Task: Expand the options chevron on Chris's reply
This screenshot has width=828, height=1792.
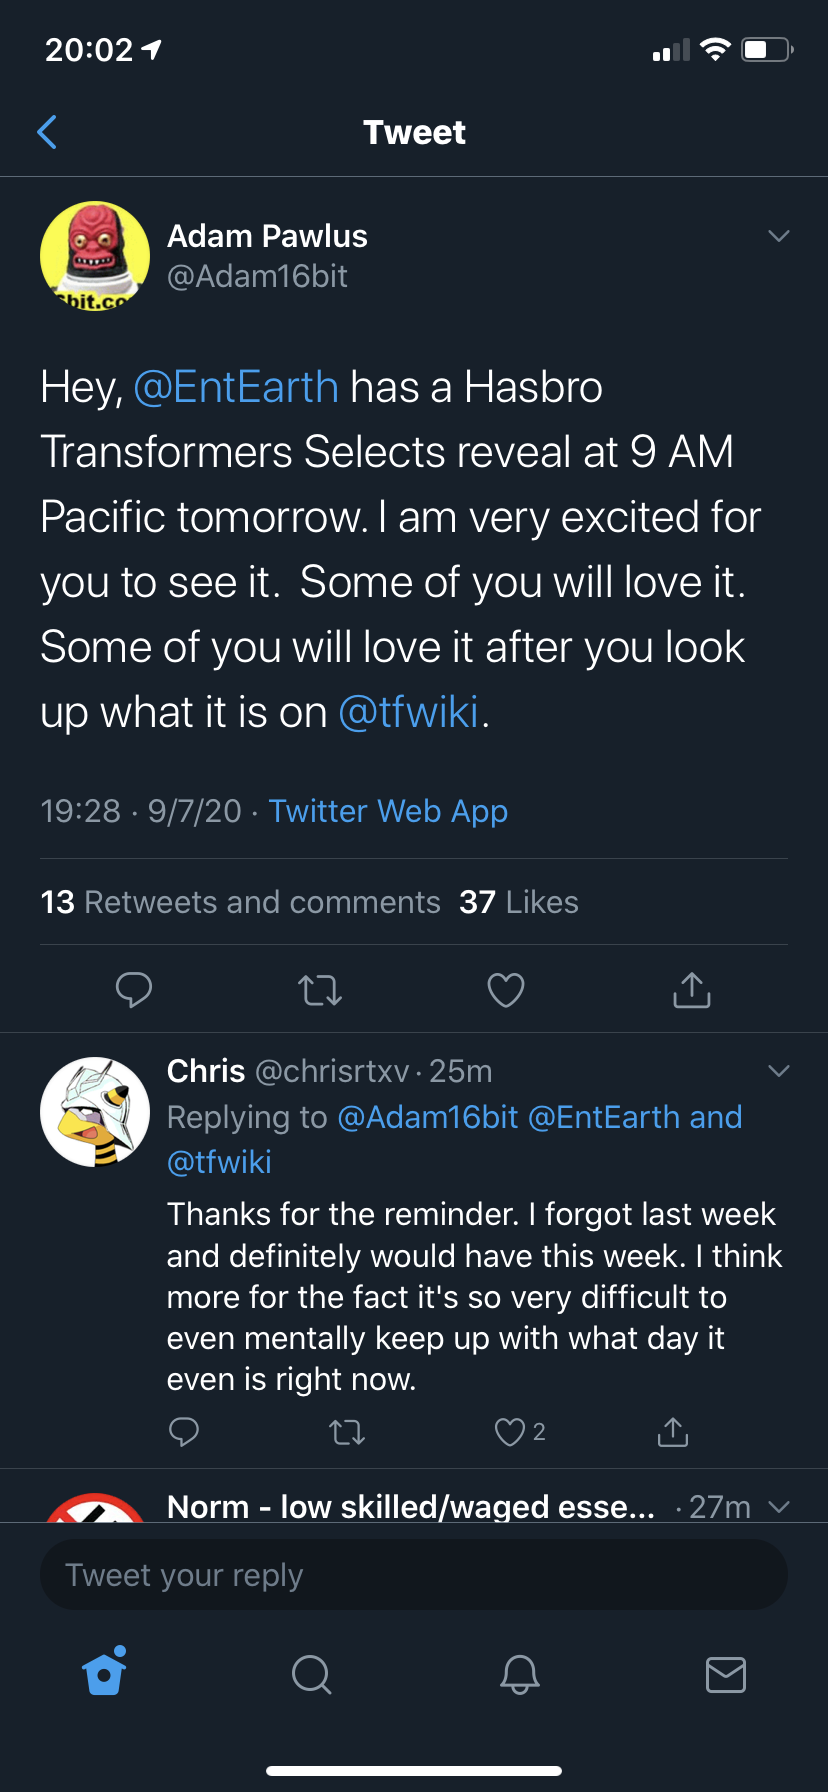Action: pyautogui.click(x=778, y=1071)
